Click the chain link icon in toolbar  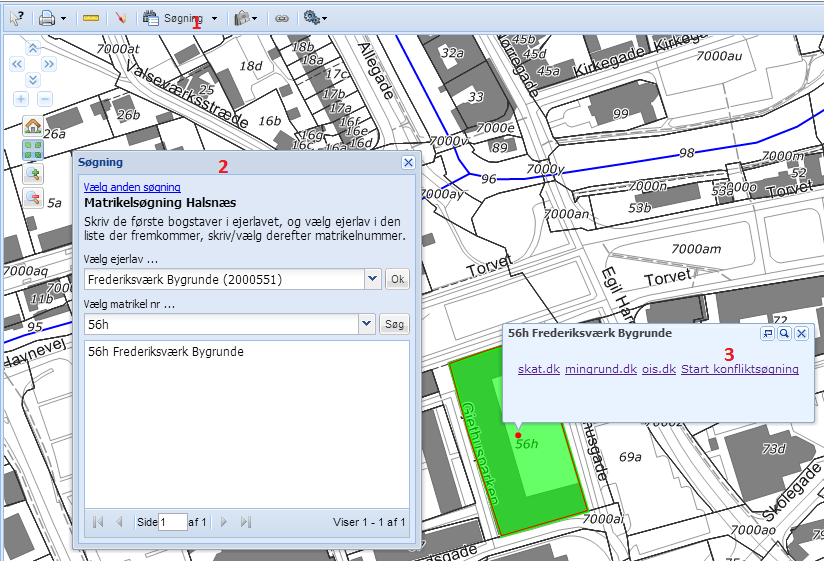281,18
